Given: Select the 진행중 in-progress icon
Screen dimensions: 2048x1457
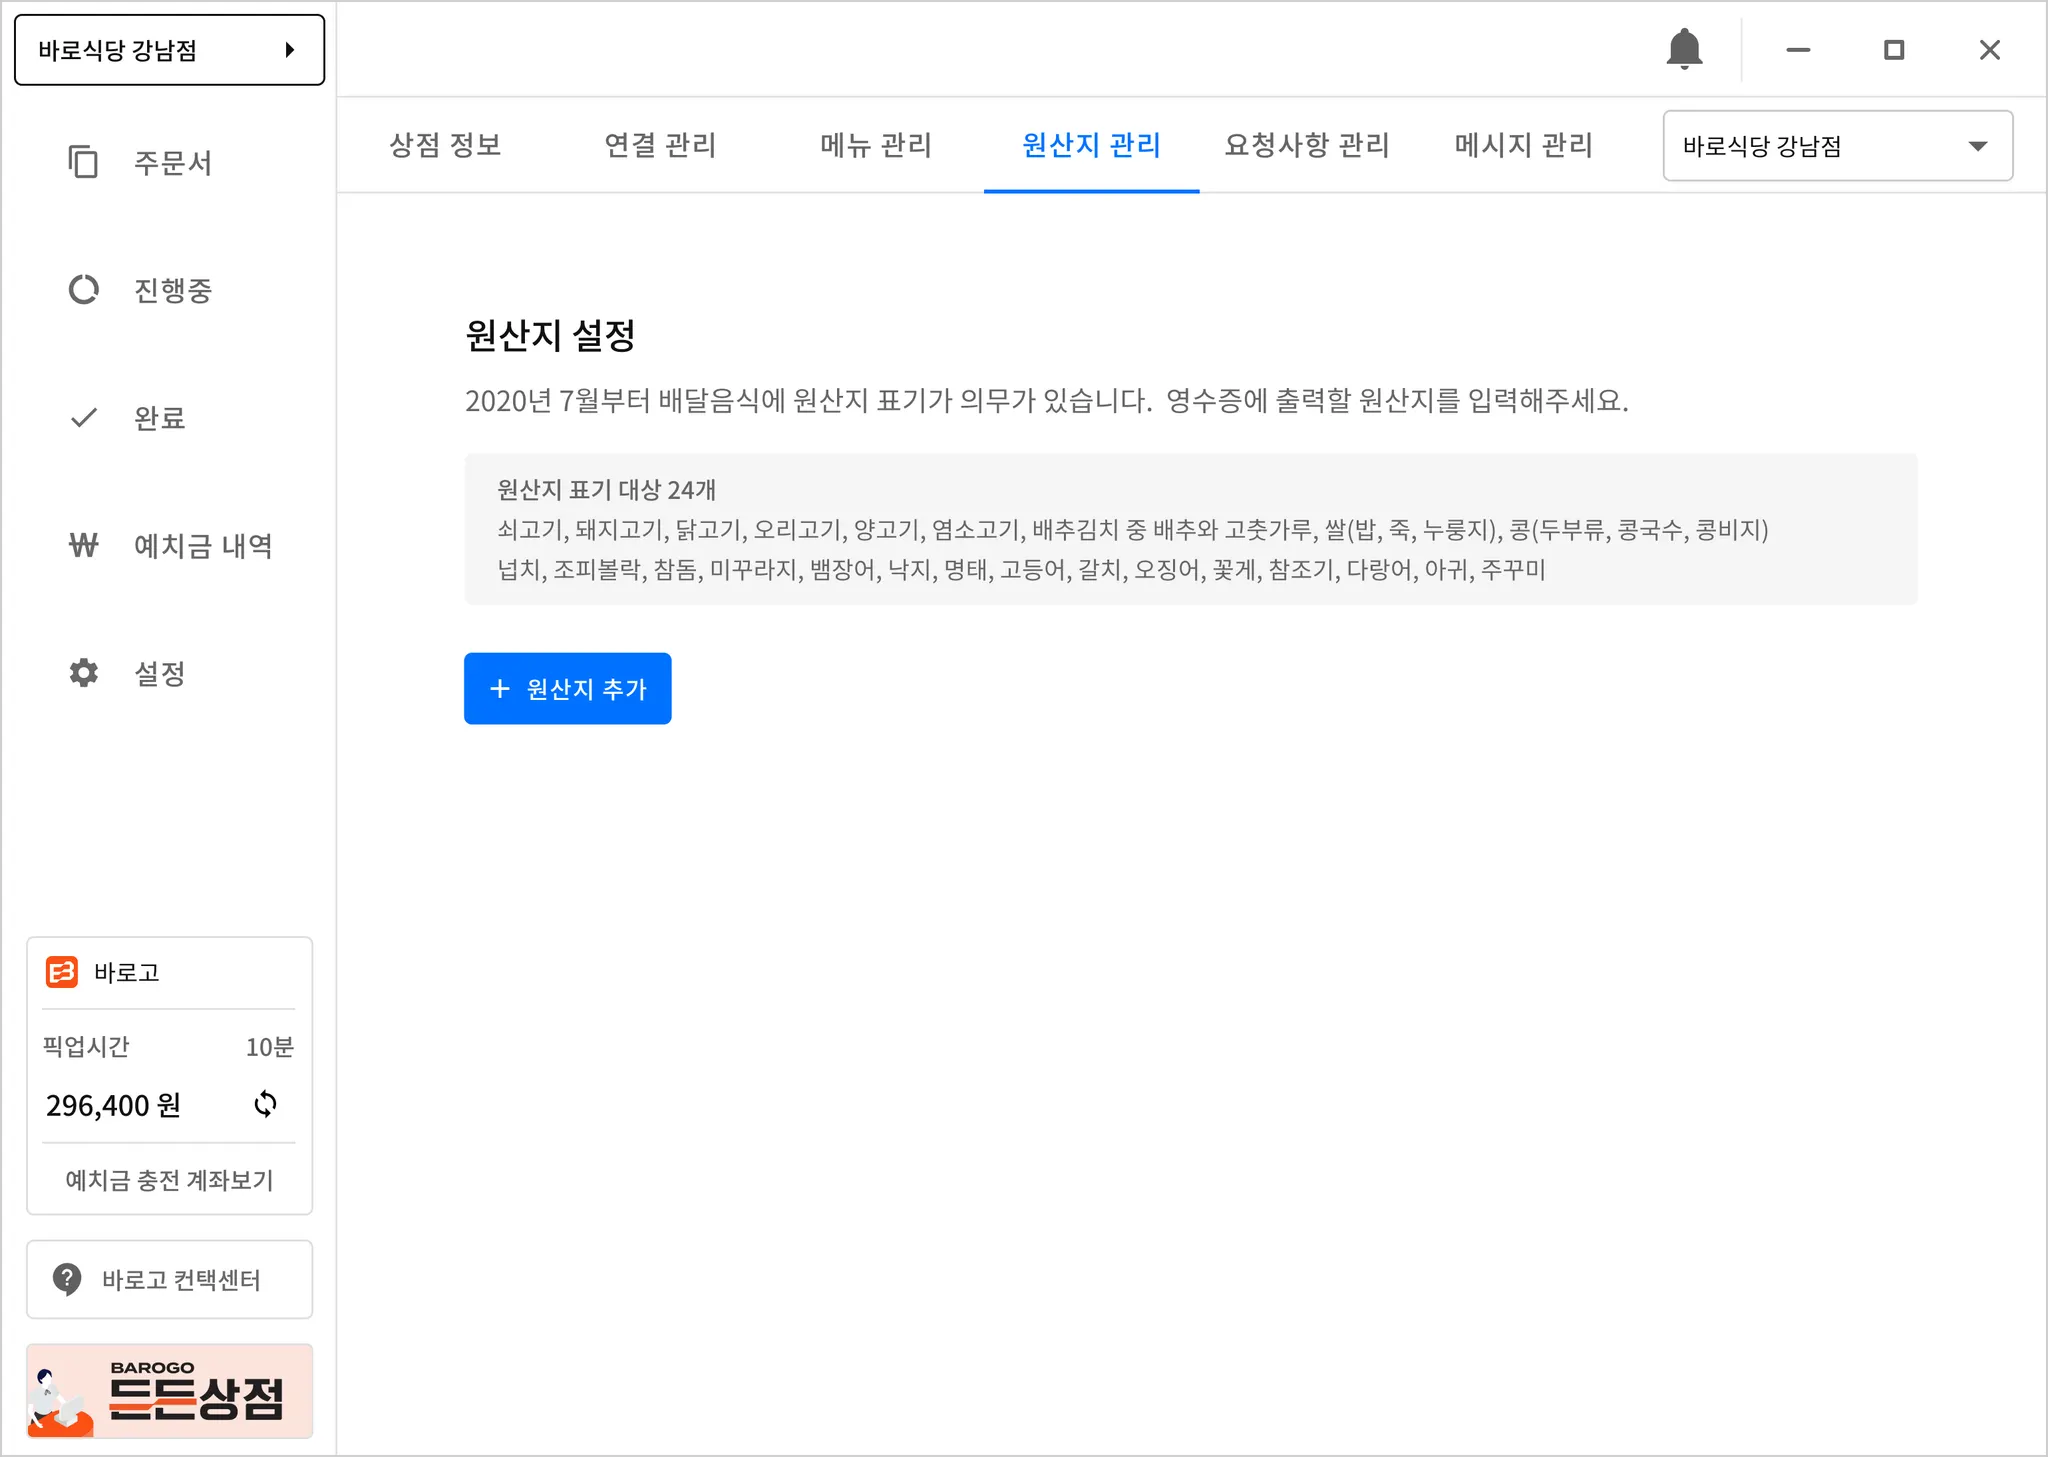Looking at the screenshot, I should point(83,290).
